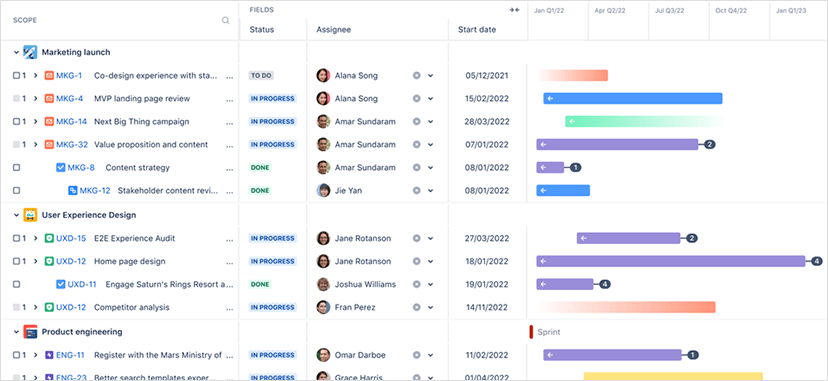Collapse fields using the double-arrow icon
Screen dimensions: 828x381
(514, 10)
